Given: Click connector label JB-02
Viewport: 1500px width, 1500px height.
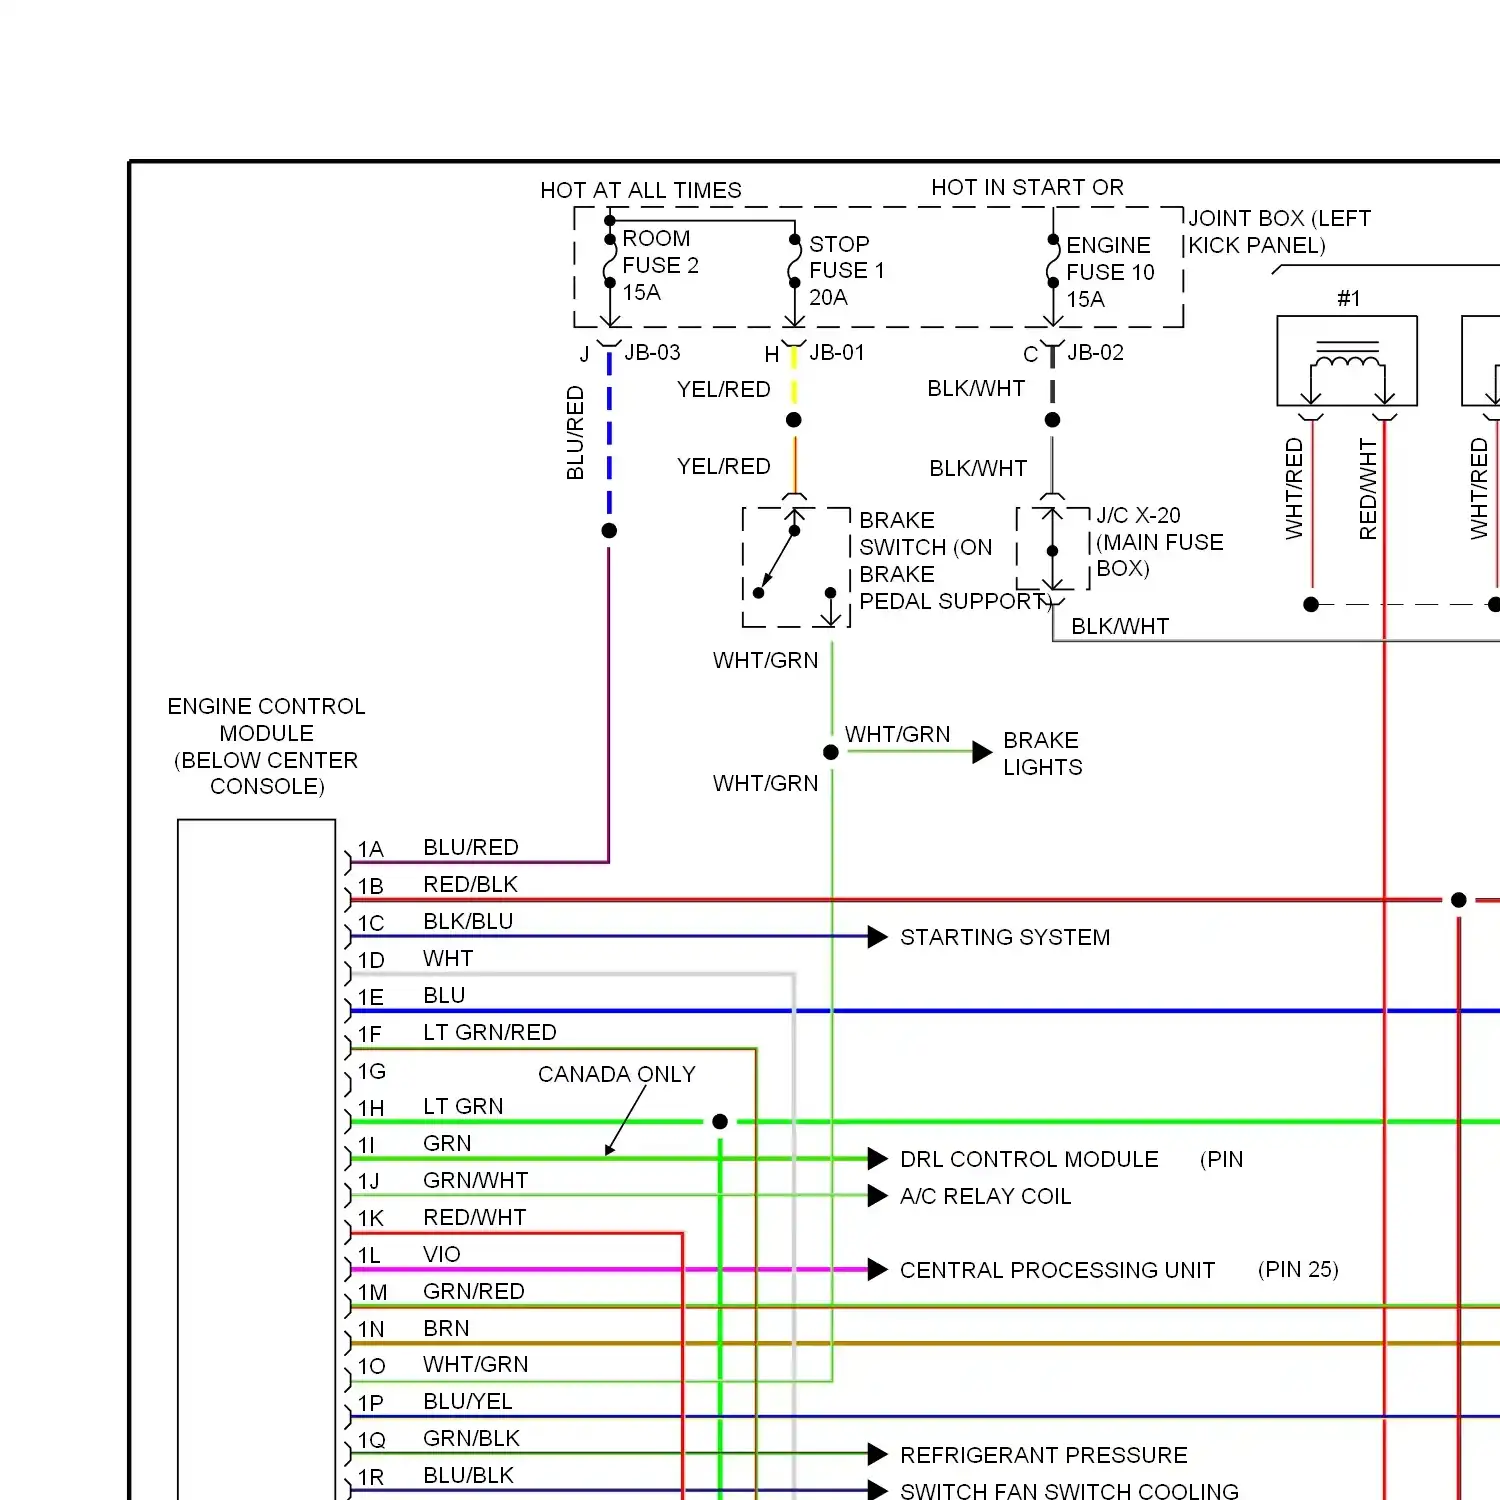Looking at the screenshot, I should click(1095, 352).
